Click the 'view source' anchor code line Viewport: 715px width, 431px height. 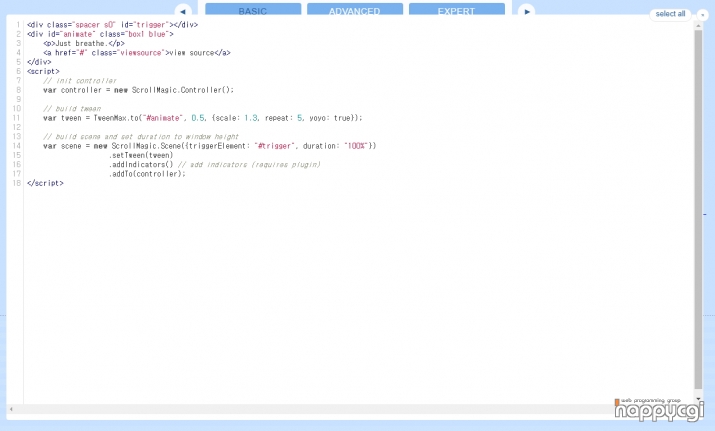(x=137, y=53)
